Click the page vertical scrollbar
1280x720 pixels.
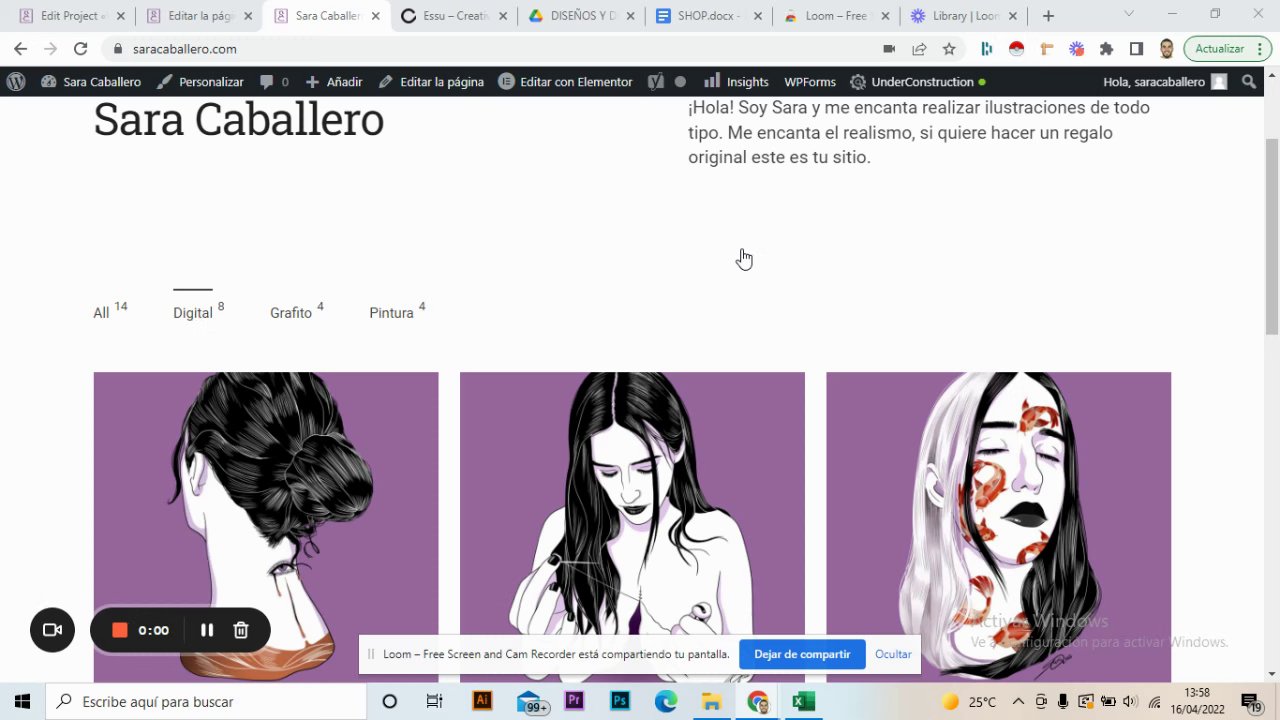pos(1272,236)
